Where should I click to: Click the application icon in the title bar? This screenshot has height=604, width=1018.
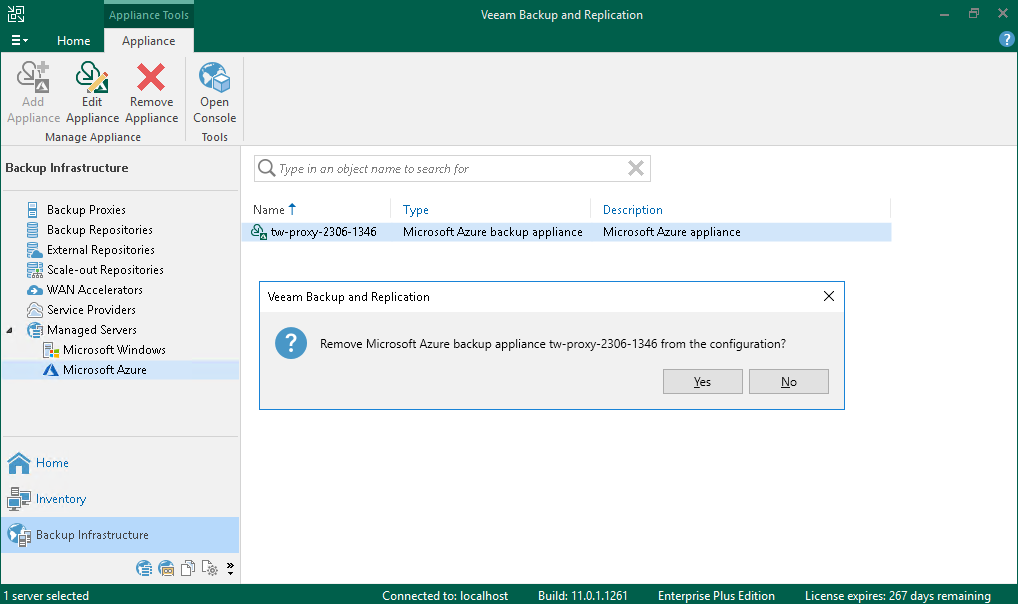[x=16, y=14]
